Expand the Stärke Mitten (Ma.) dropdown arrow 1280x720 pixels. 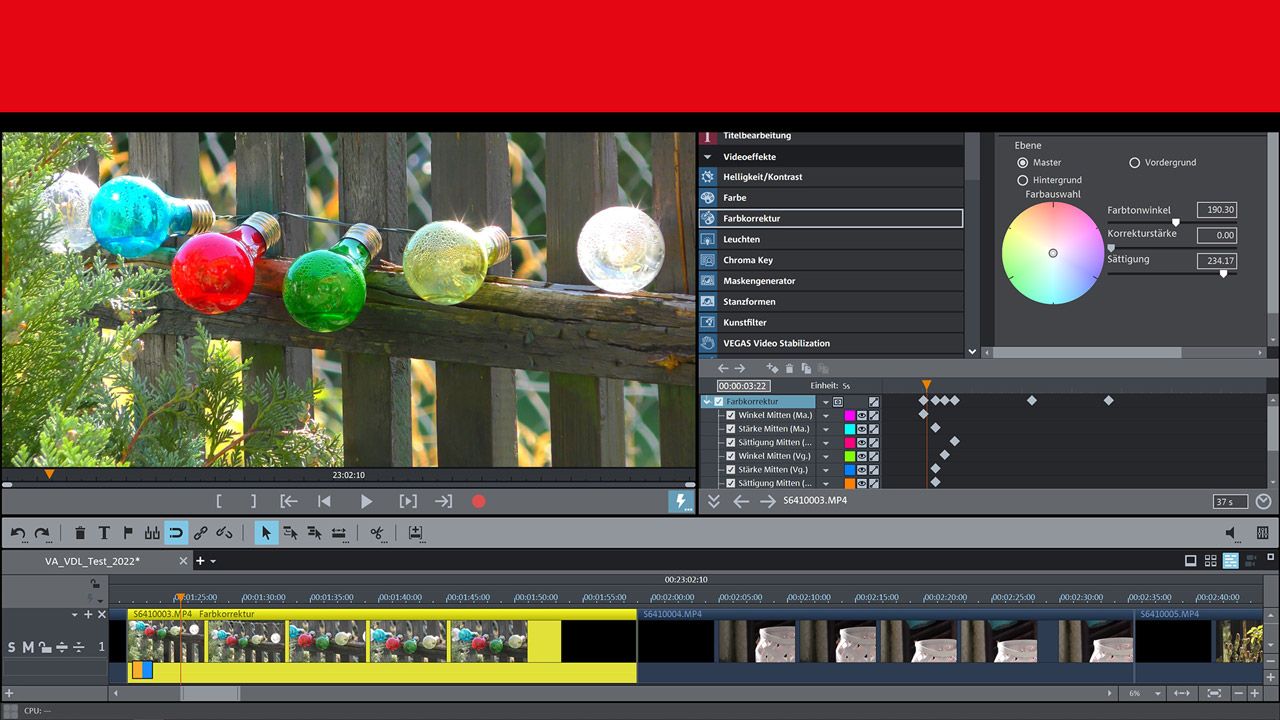(x=826, y=429)
